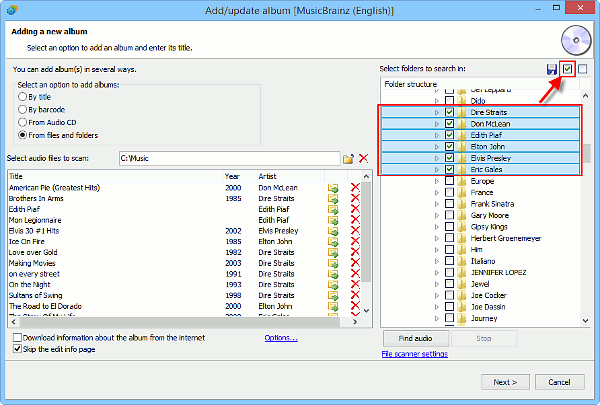Remove Brothers In Arms with its red X

coord(355,198)
